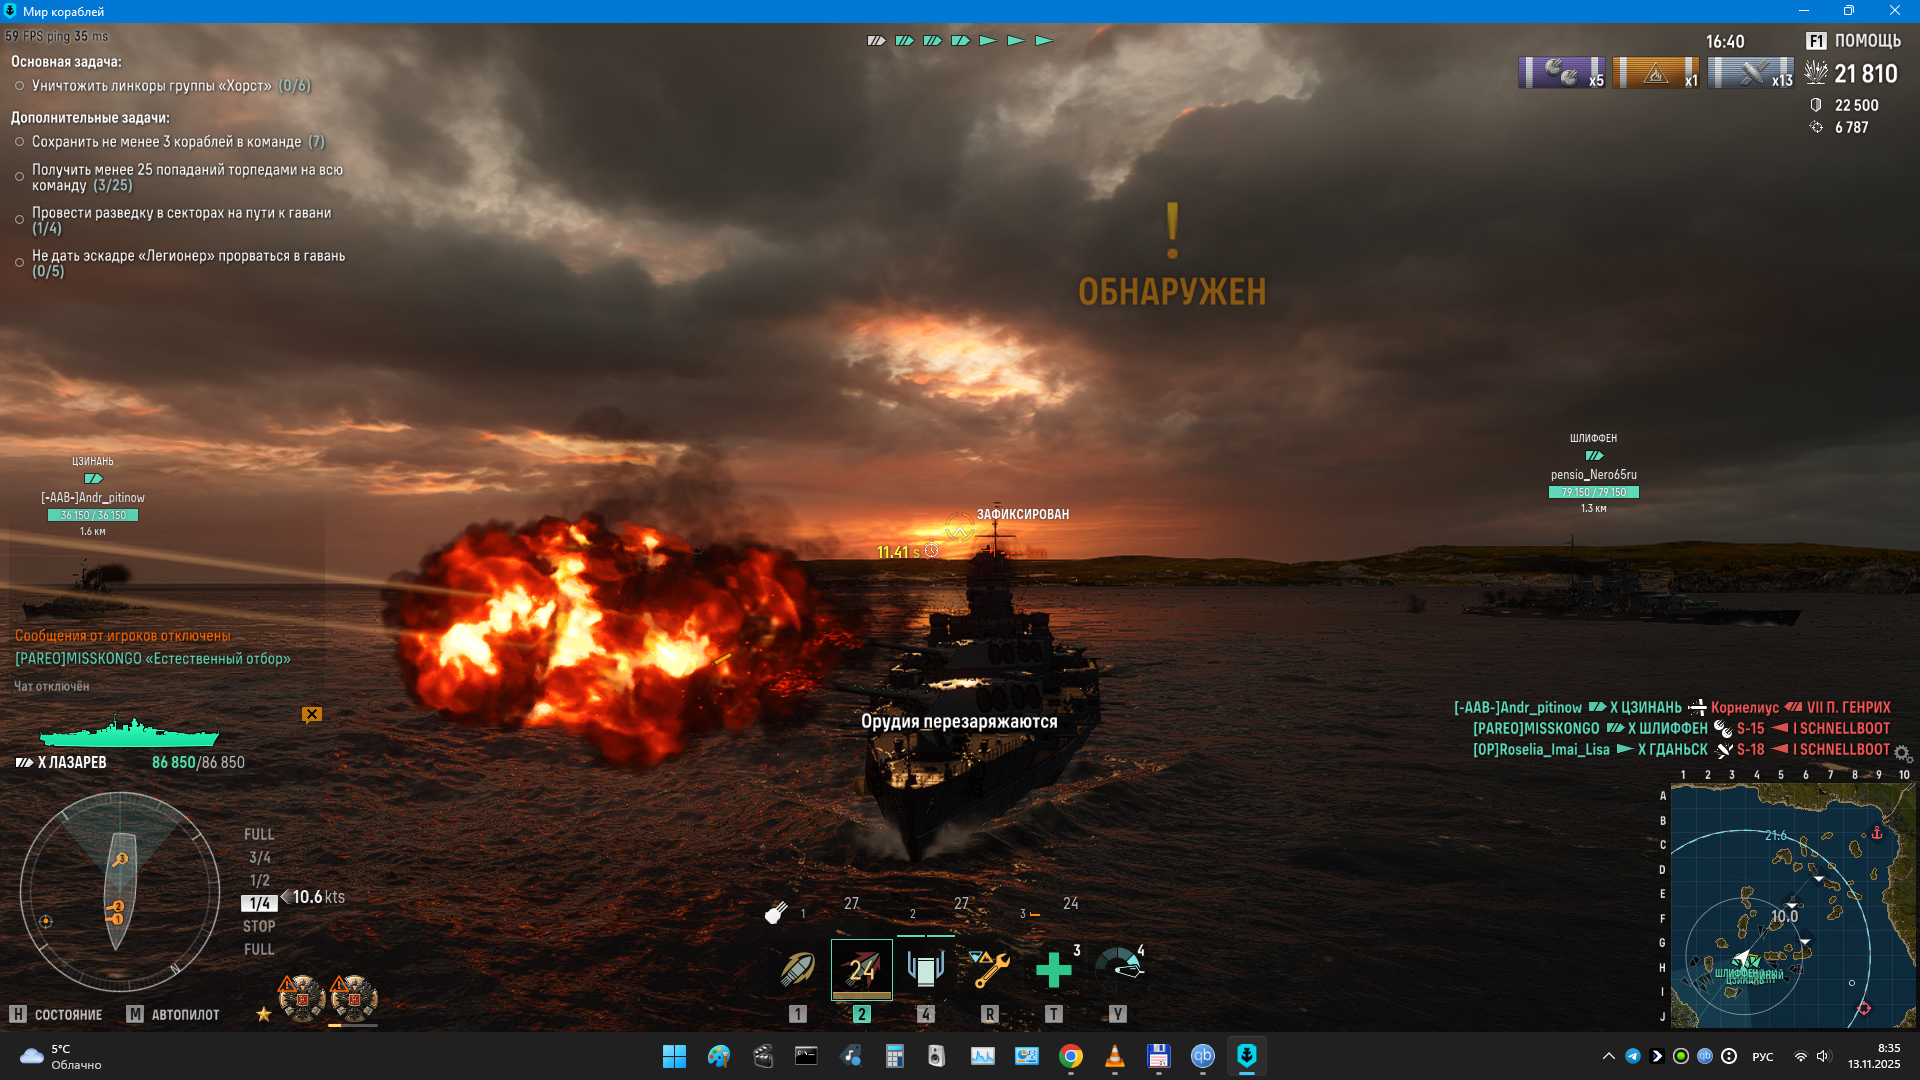Click ally [PAREO]MISSKONGO in team list

point(1535,728)
